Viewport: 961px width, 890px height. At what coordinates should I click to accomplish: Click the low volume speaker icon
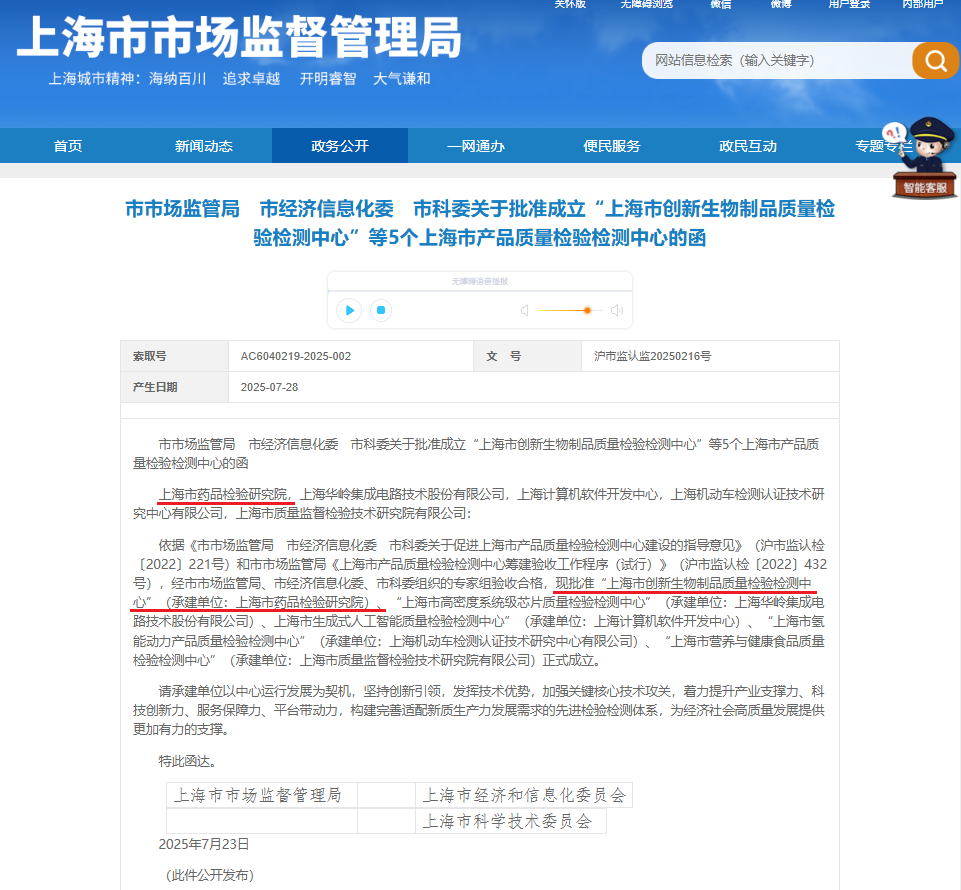pyautogui.click(x=524, y=310)
